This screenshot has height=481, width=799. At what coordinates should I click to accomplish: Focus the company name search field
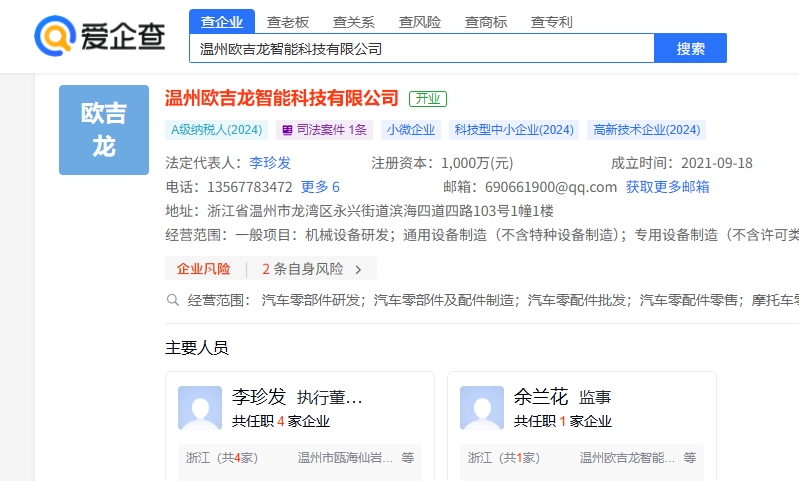tap(422, 48)
